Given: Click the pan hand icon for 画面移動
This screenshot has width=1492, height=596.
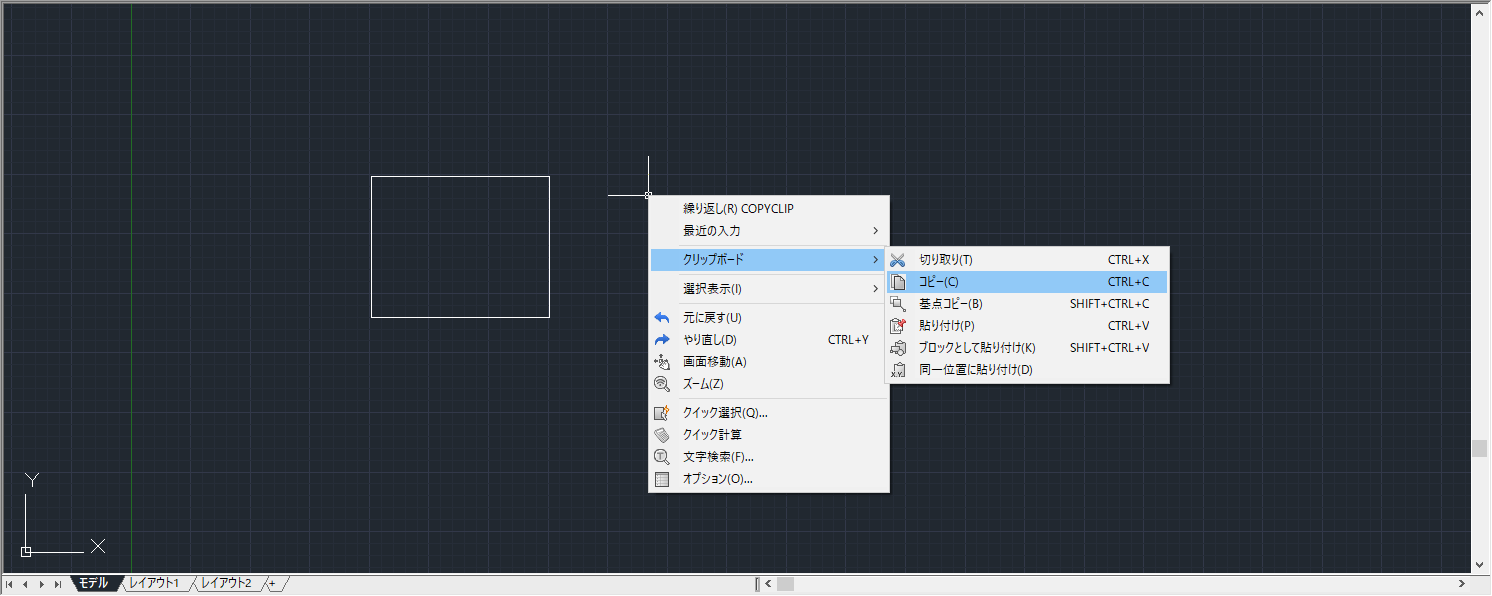Looking at the screenshot, I should [661, 362].
